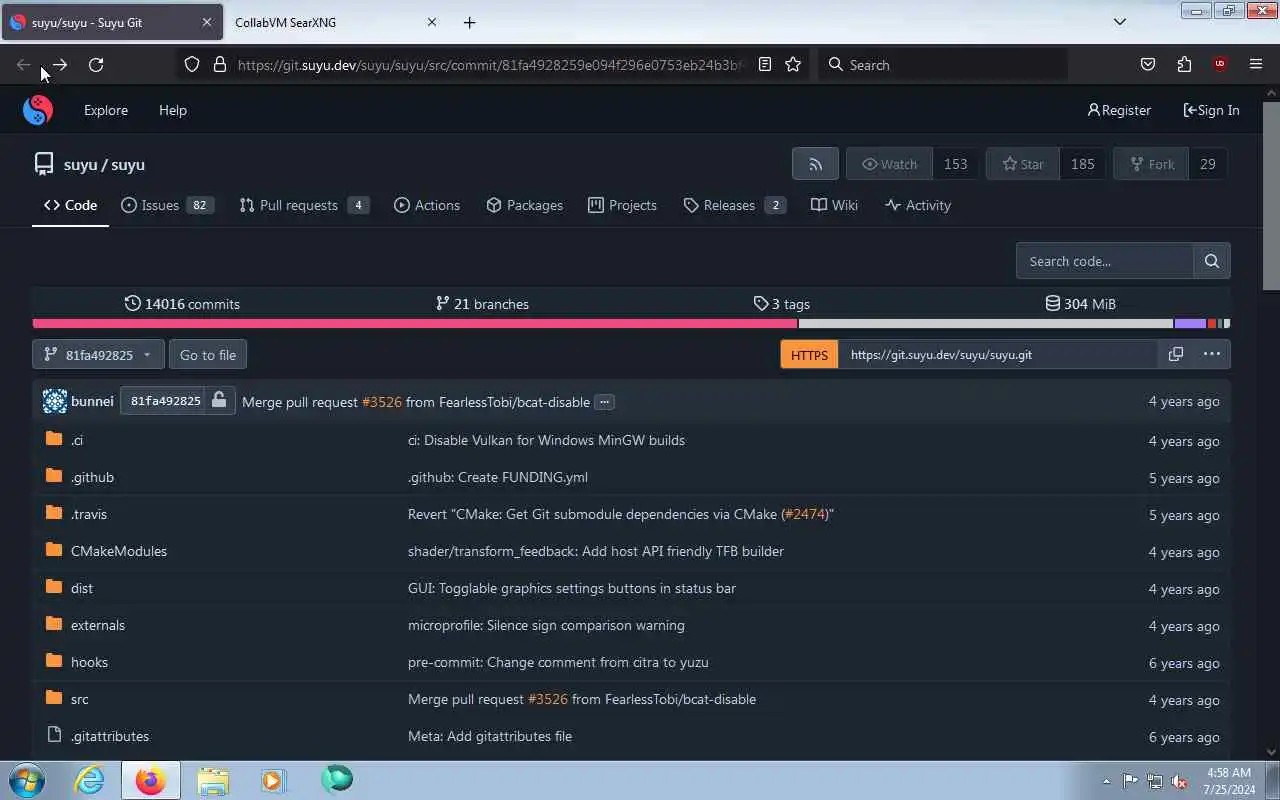Screen dimensions: 1280x800
Task: Click the language statistics color bar
Action: [x=631, y=323]
